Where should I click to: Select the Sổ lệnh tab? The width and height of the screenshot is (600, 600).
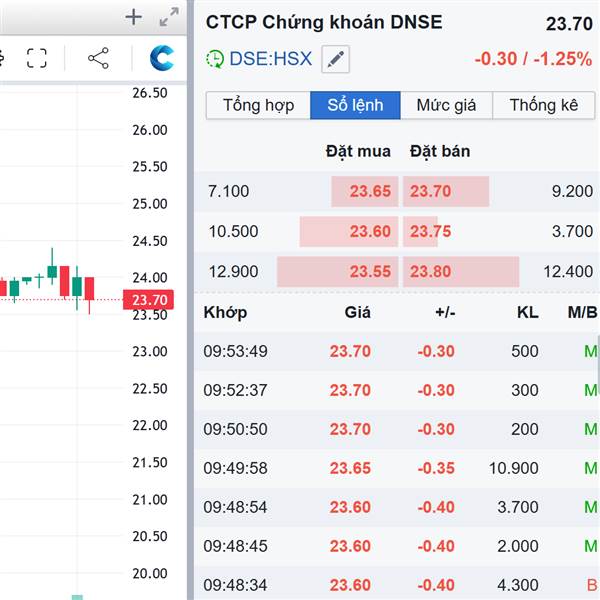pos(355,105)
